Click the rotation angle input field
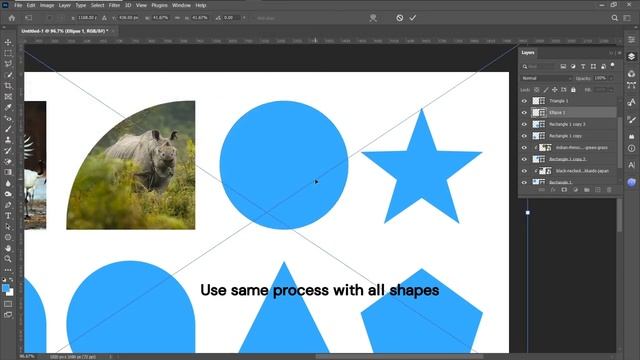This screenshot has width=640, height=360. (x=231, y=18)
